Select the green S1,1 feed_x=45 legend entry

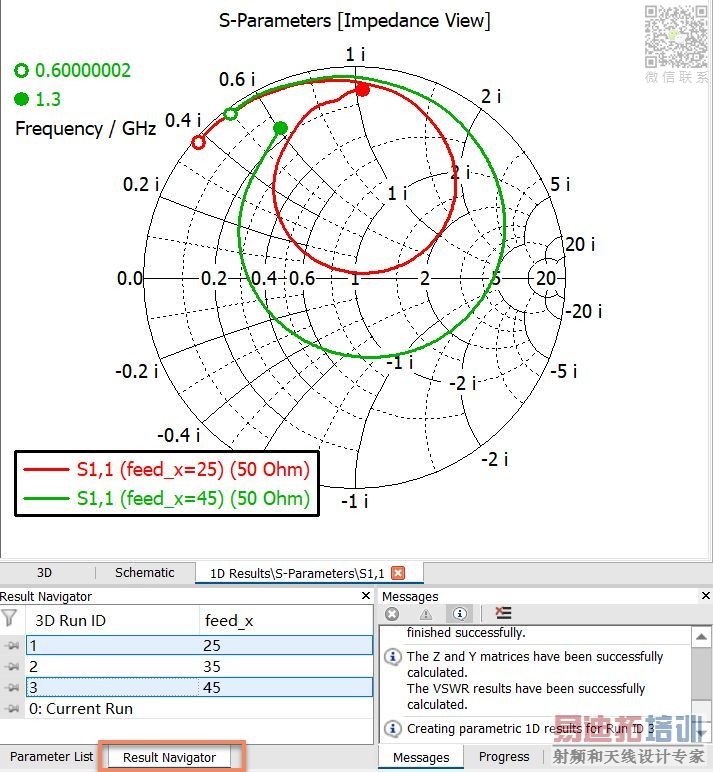(166, 498)
